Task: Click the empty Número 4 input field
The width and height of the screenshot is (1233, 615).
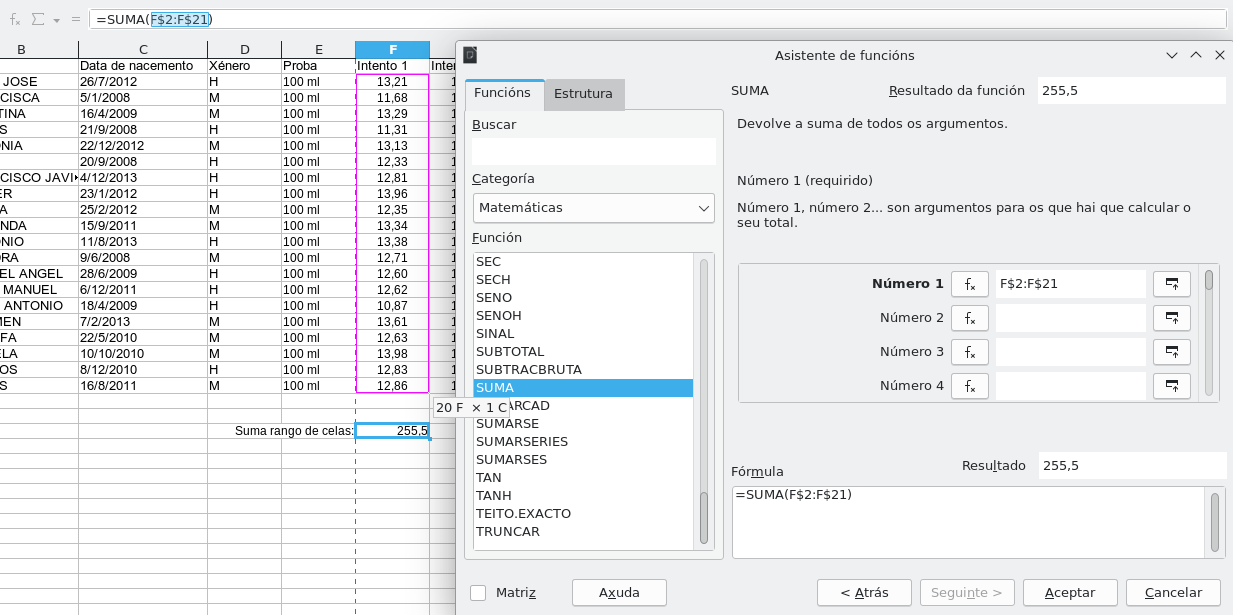Action: click(x=1070, y=386)
